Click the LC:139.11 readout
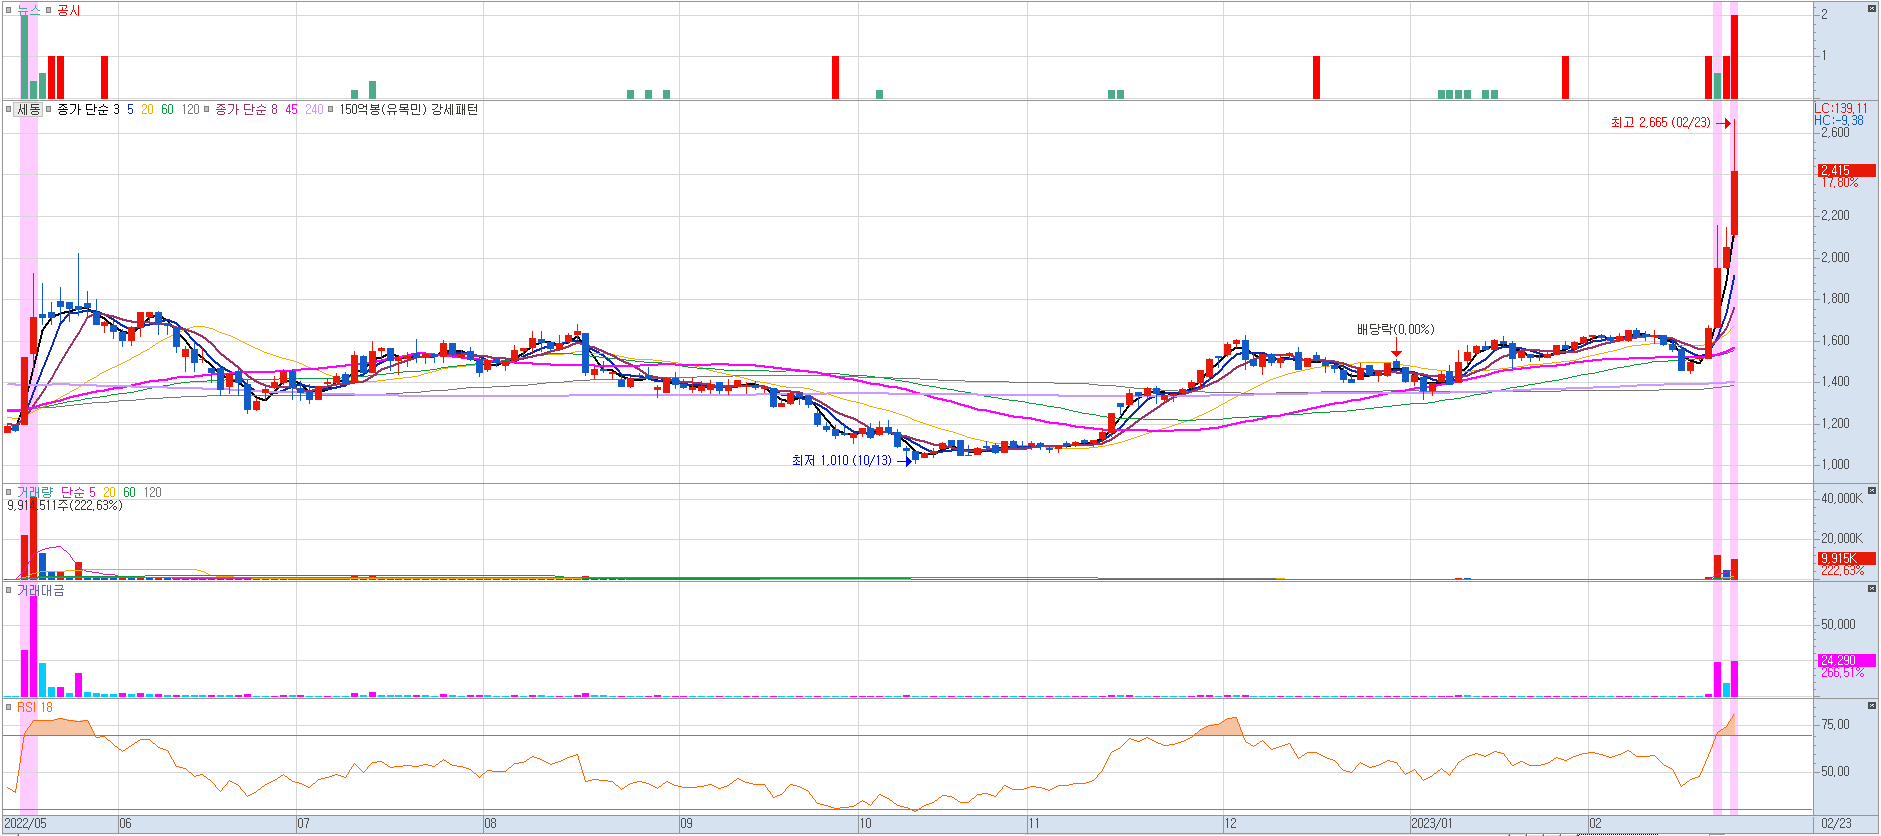The height and width of the screenshot is (836, 1881). tap(1841, 108)
